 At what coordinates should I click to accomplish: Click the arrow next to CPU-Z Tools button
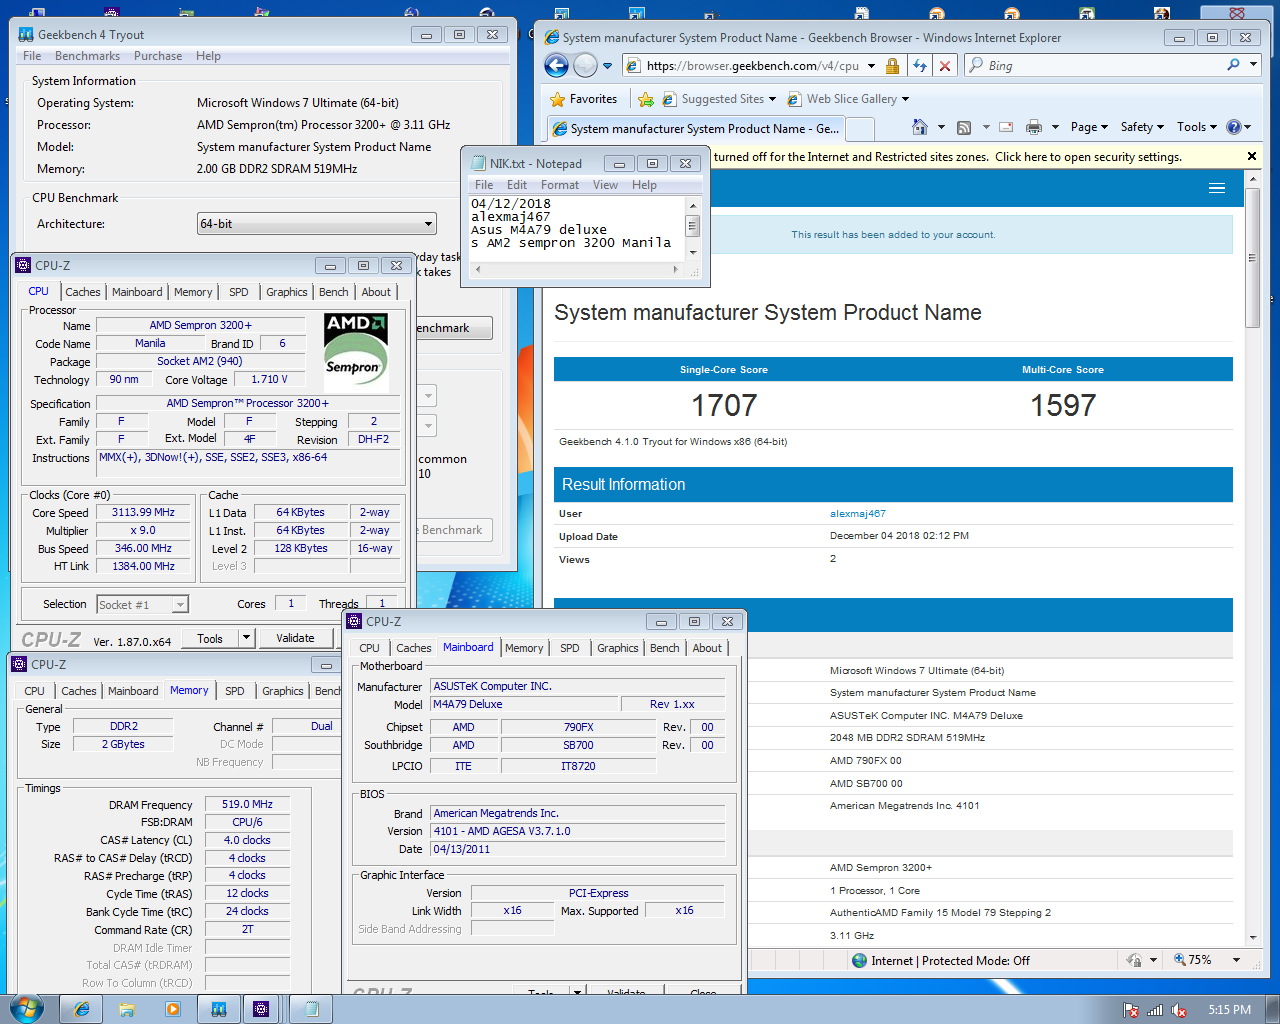[x=246, y=638]
